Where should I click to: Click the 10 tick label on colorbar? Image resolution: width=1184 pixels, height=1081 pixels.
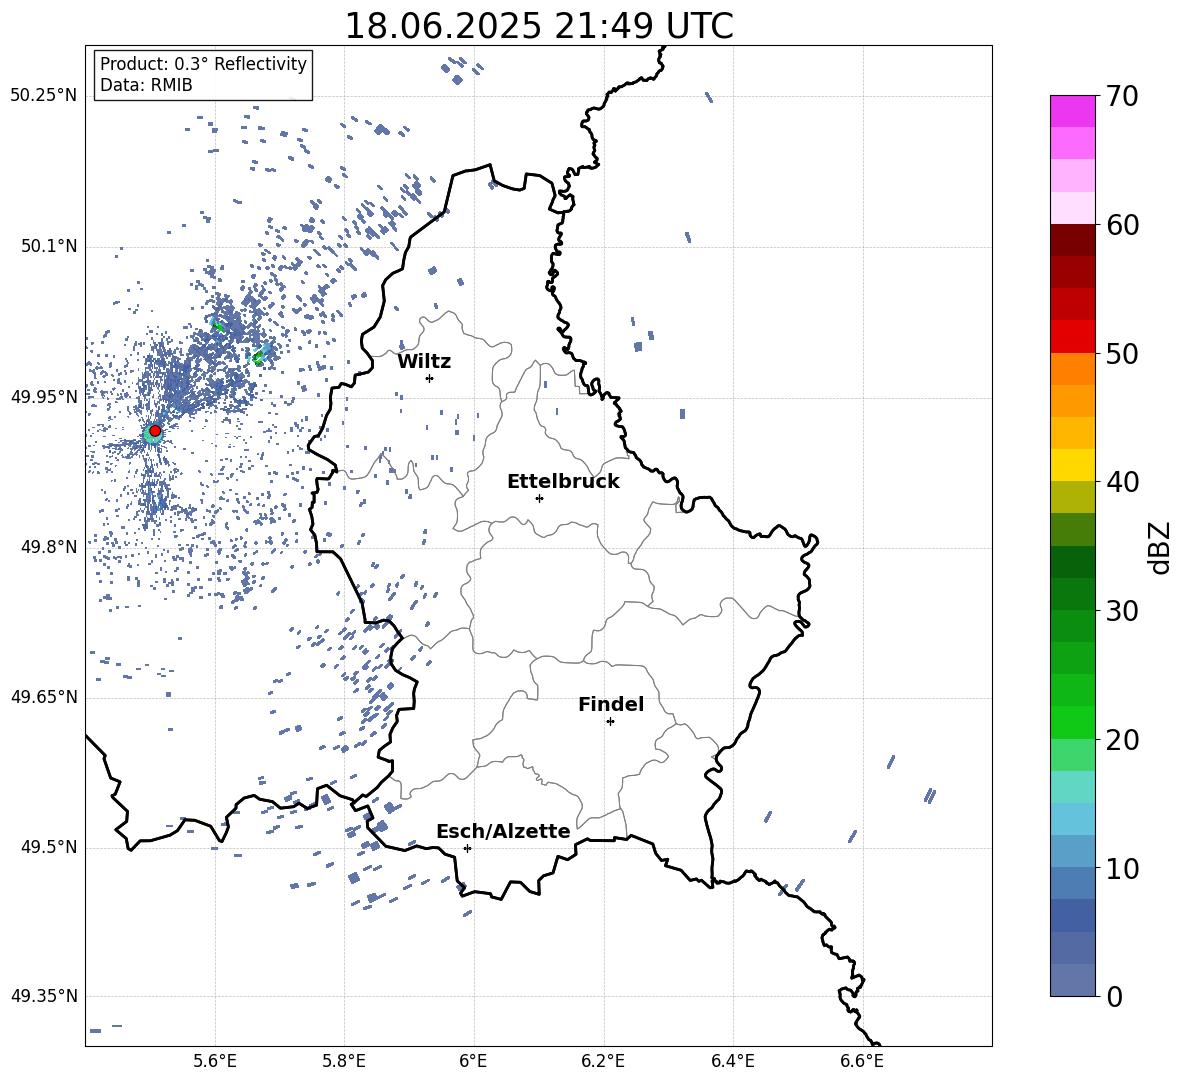point(1122,868)
